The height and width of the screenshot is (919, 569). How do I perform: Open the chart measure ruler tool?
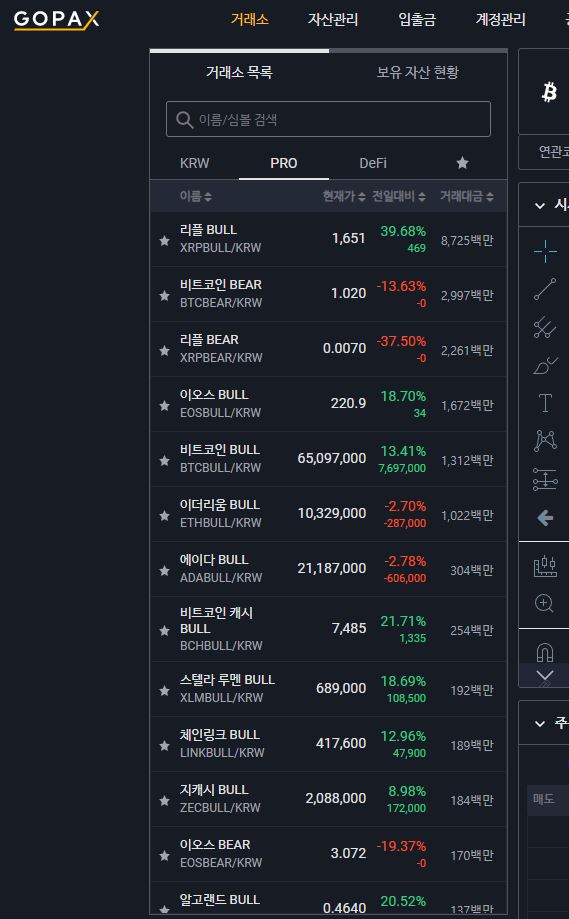pyautogui.click(x=545, y=566)
